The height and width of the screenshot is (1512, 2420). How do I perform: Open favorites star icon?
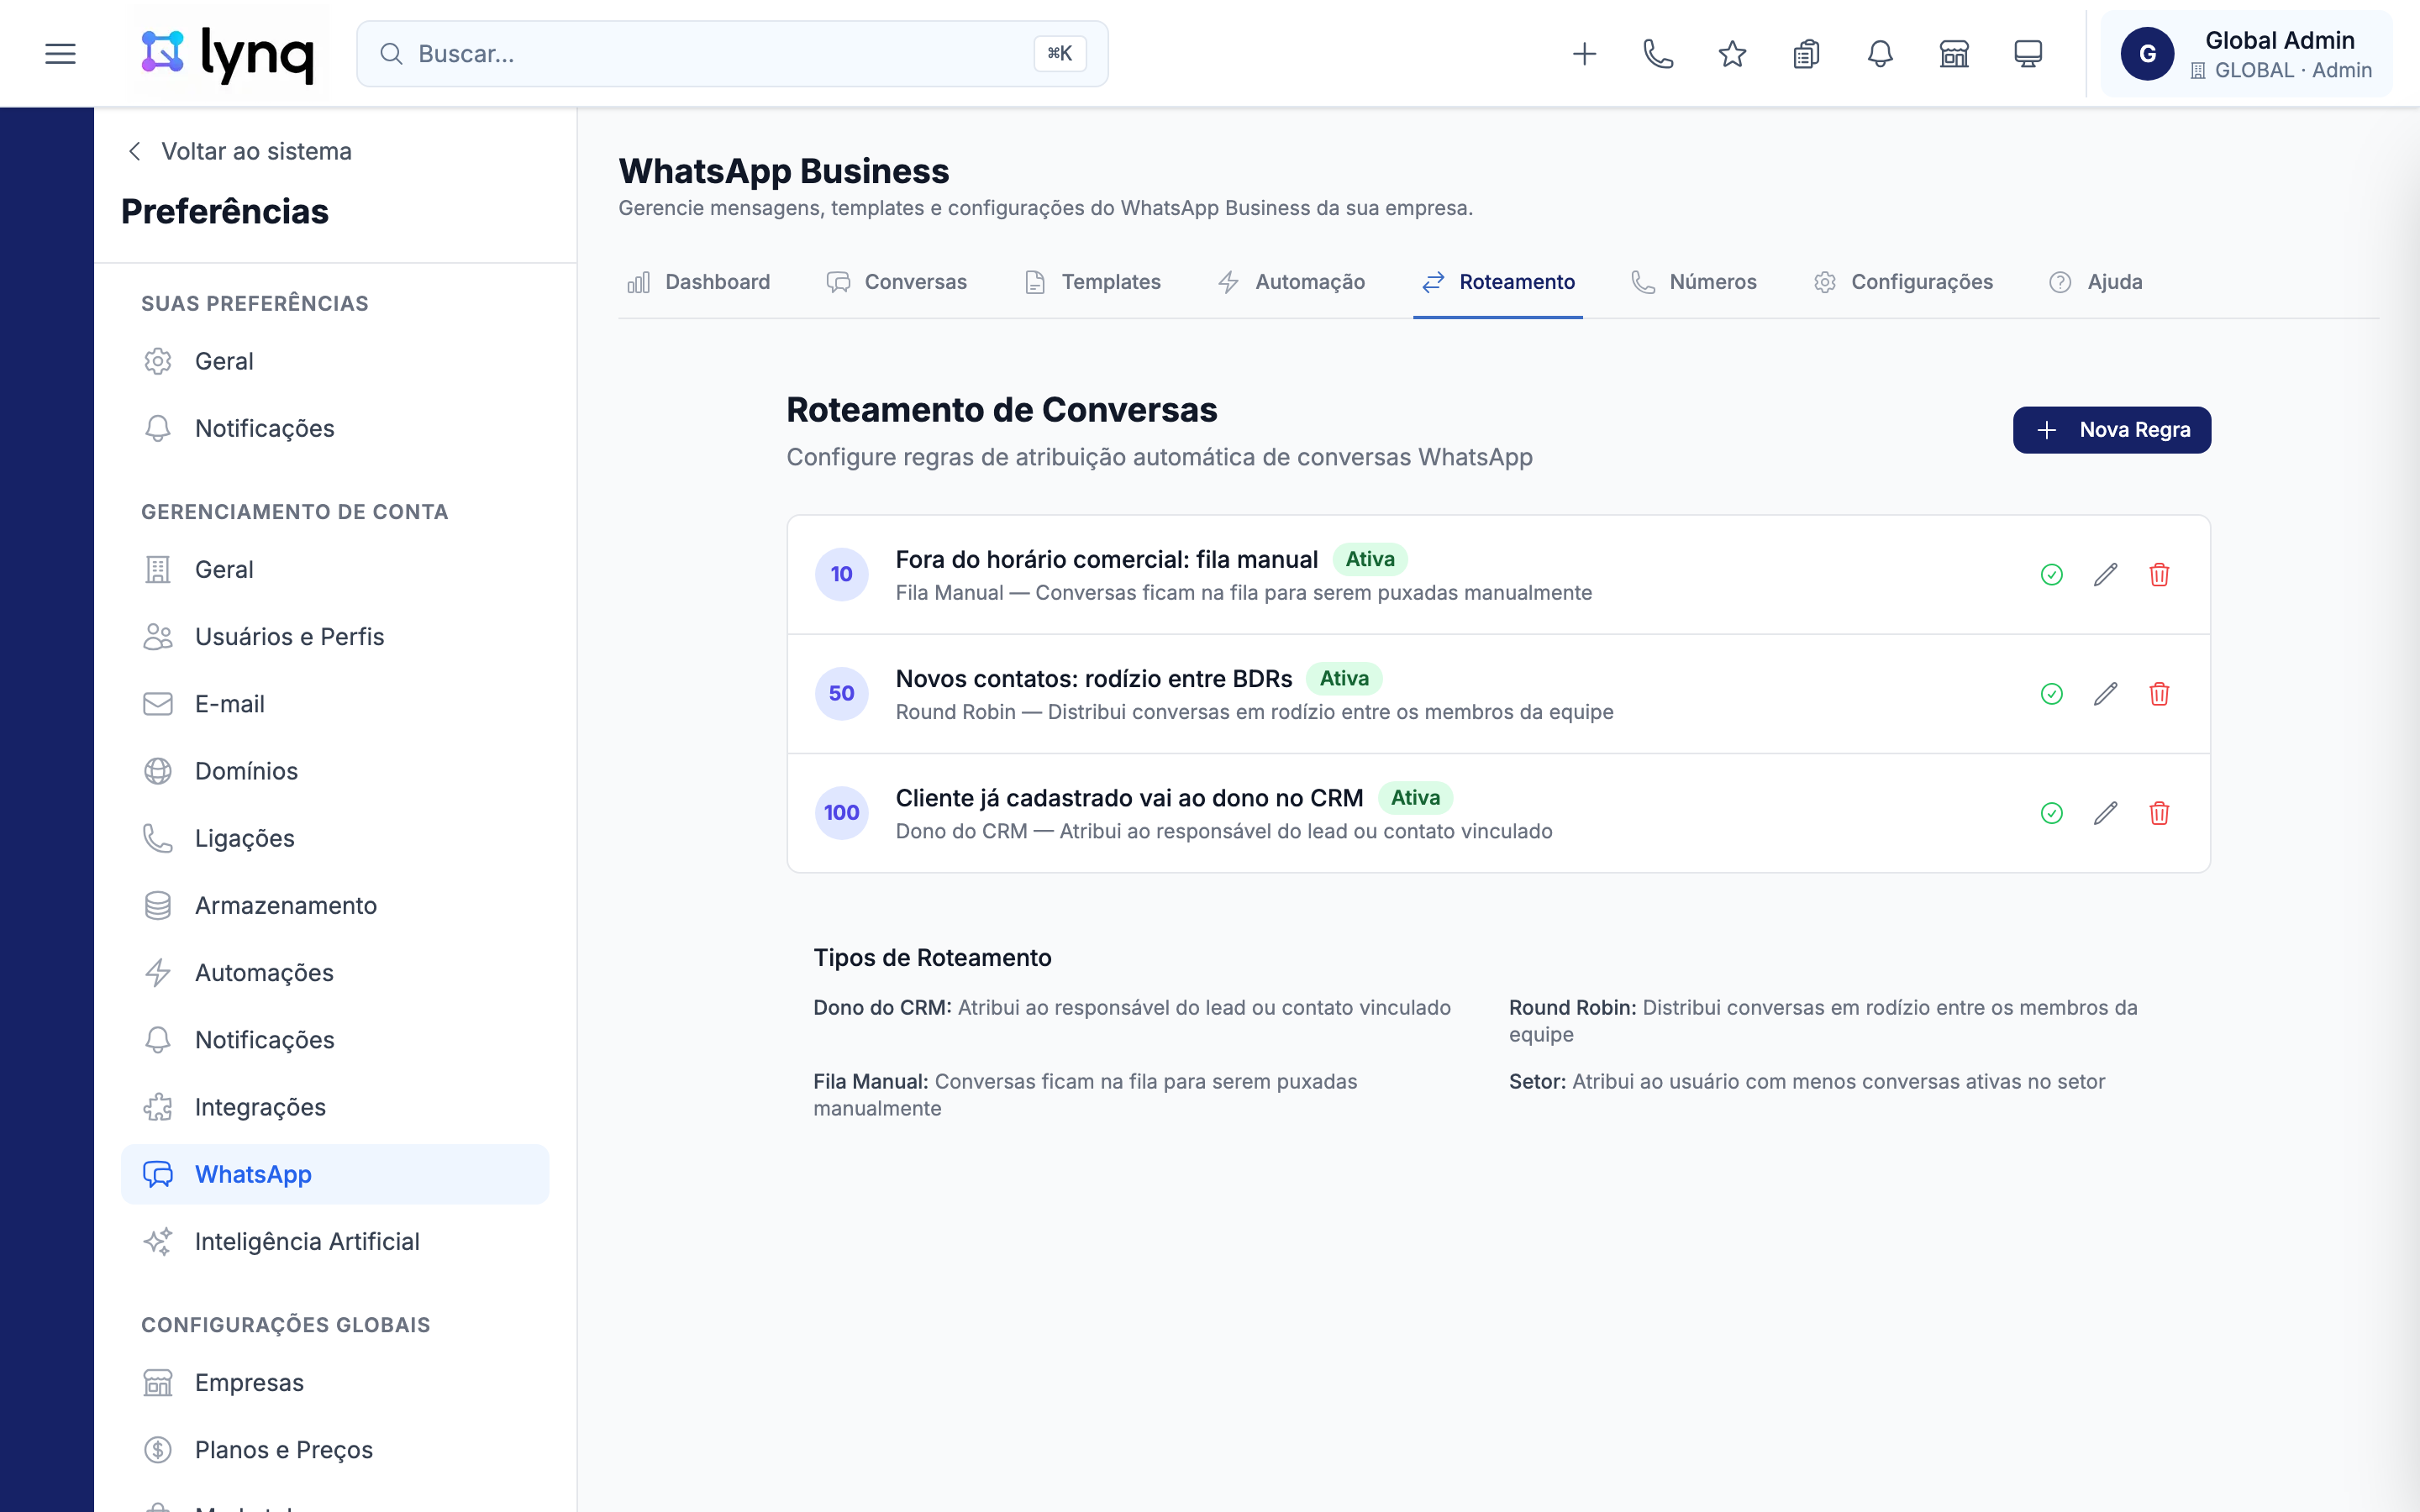1732,54
